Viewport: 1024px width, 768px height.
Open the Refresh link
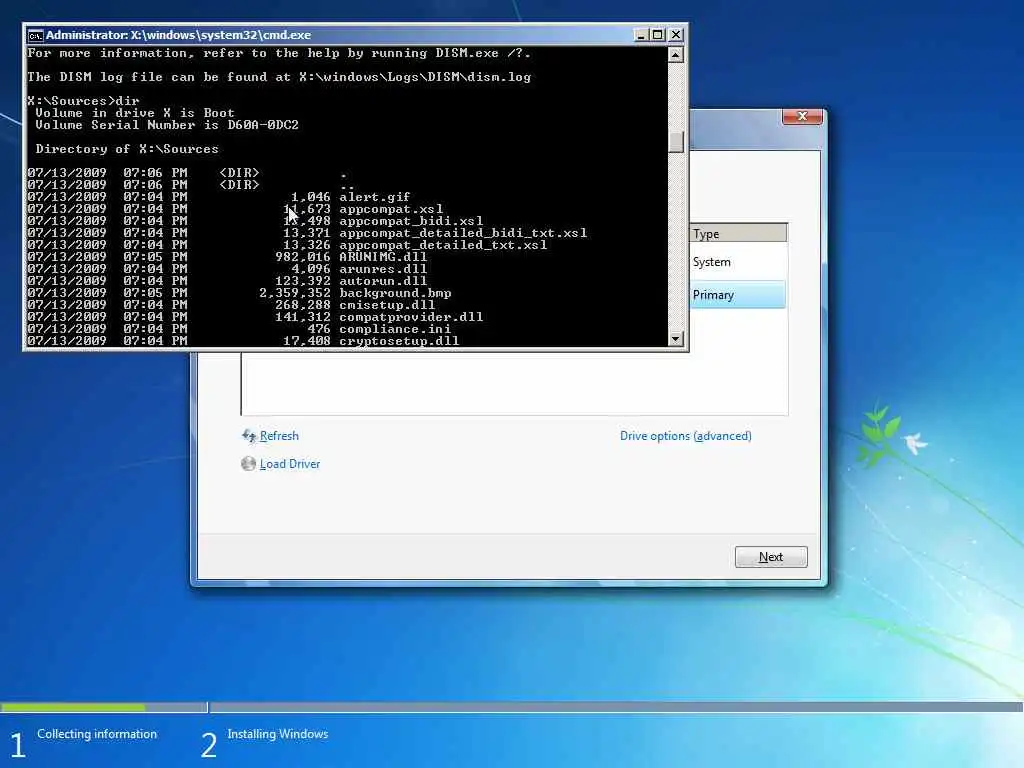point(279,436)
